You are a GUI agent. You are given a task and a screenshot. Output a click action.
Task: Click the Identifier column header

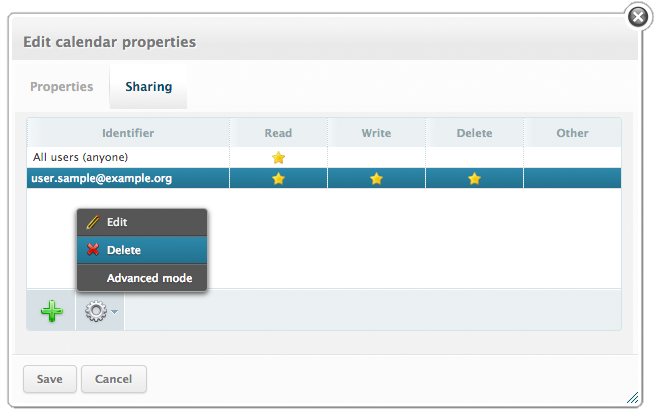(128, 133)
